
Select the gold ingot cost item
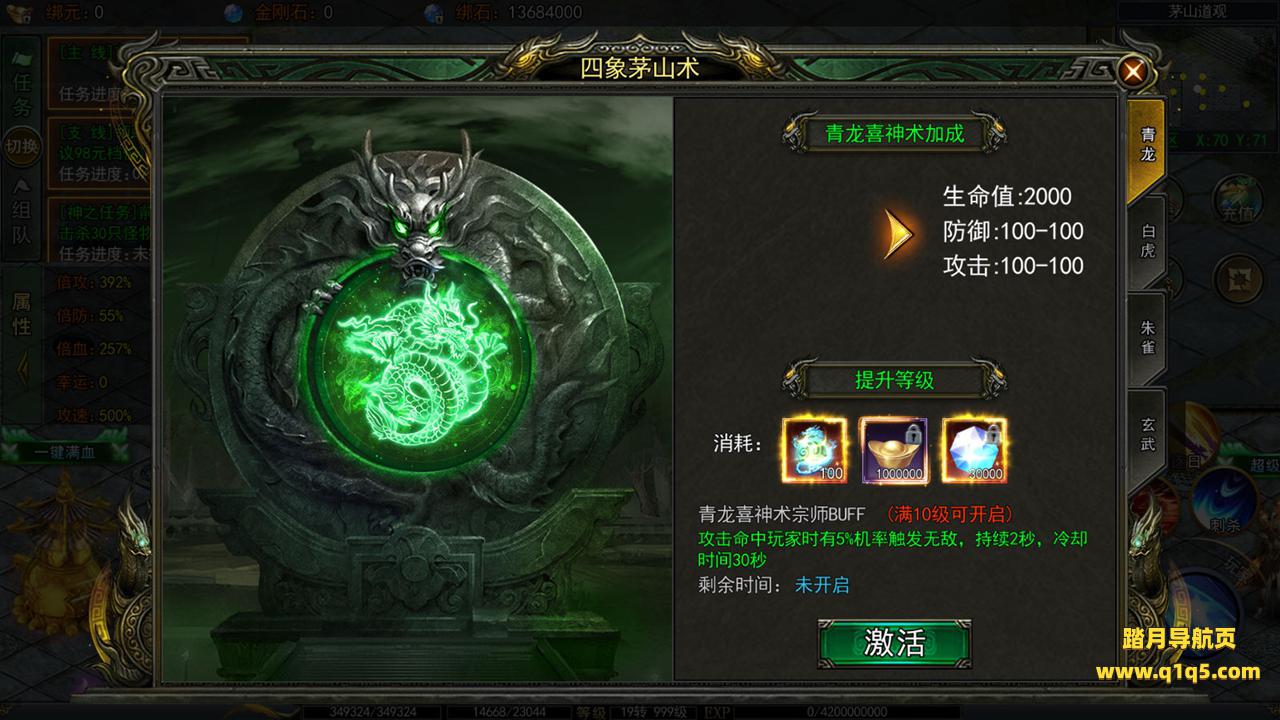(x=894, y=450)
